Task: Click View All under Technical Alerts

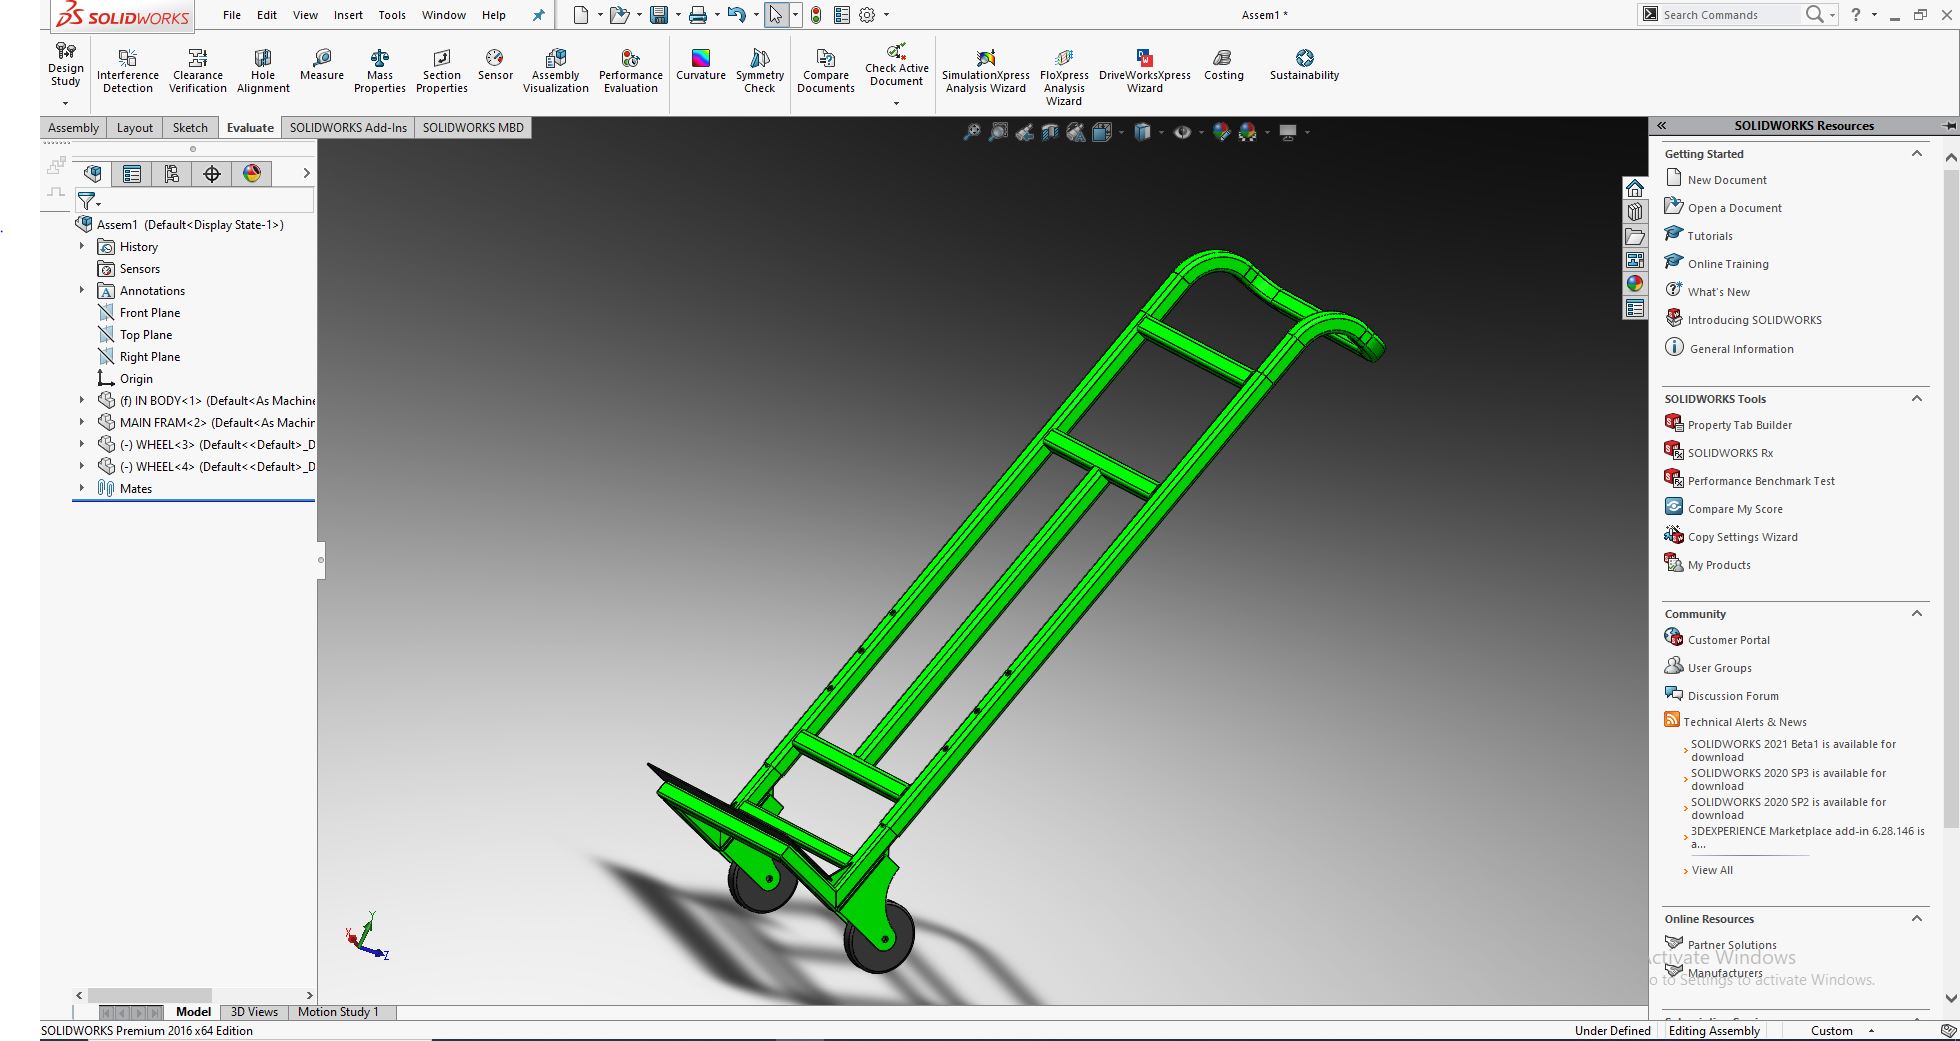Action: tap(1712, 870)
